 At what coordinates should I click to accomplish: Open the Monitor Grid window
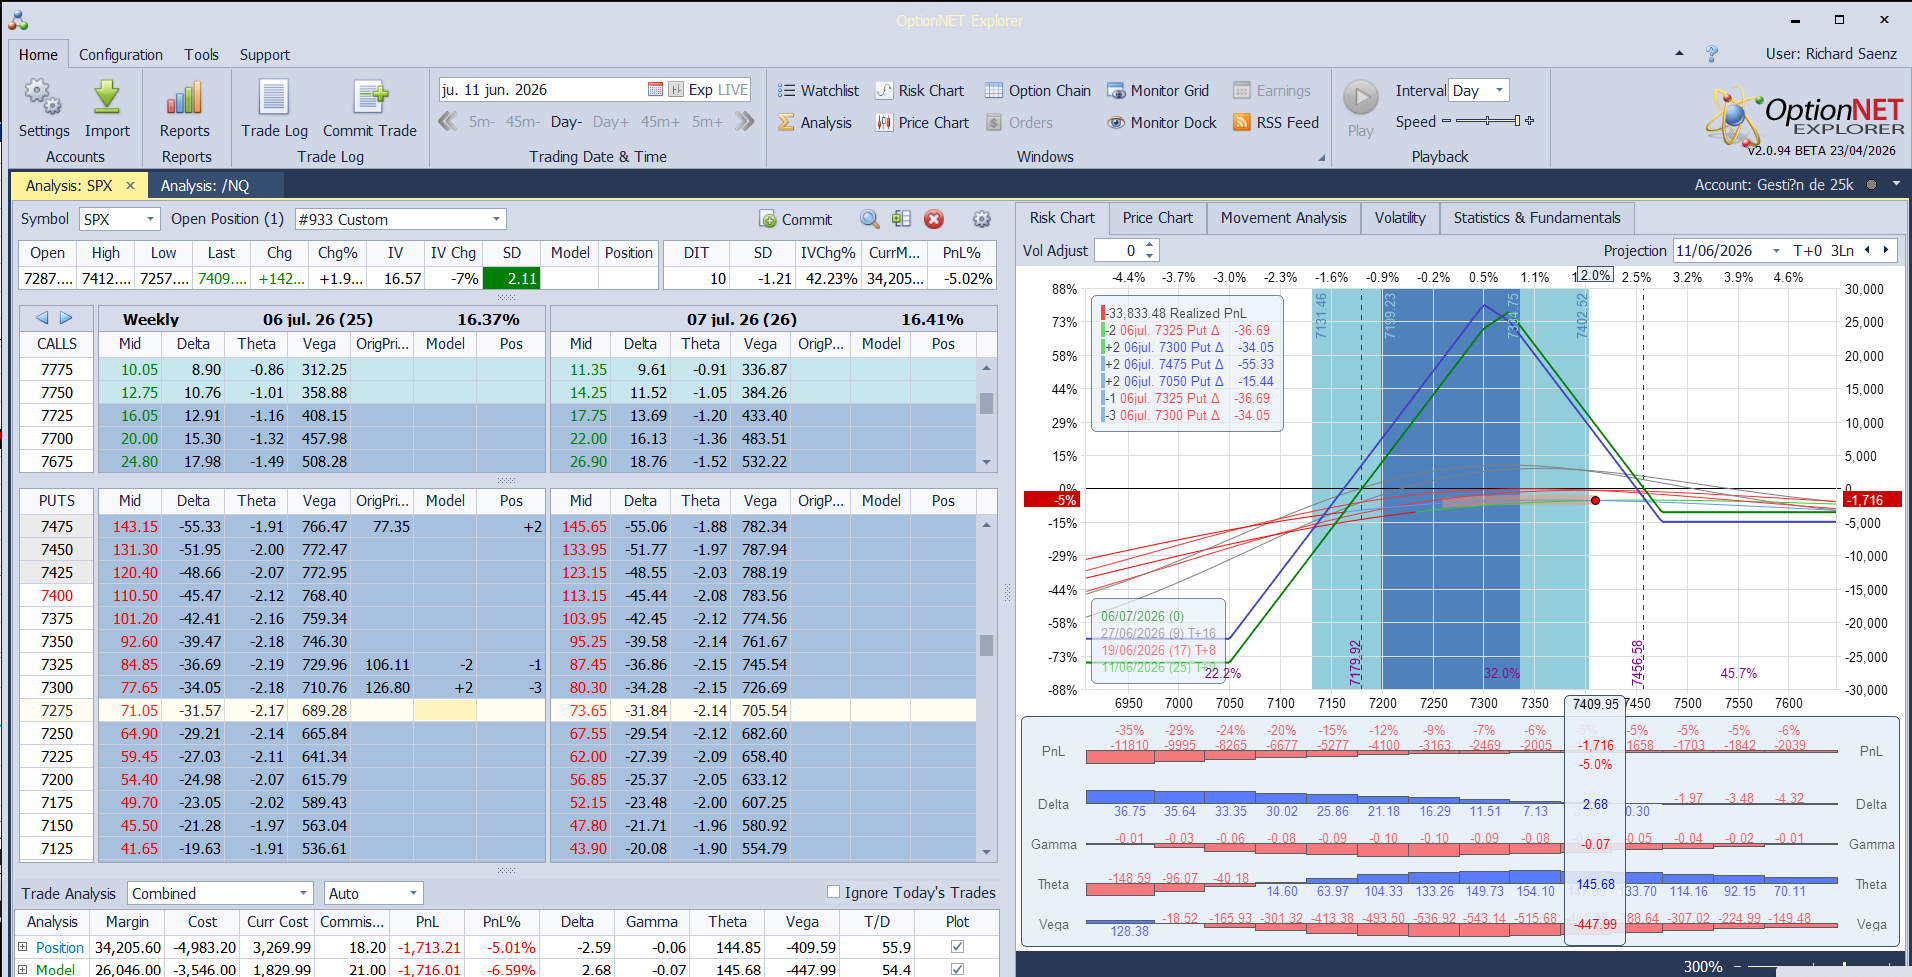1158,90
